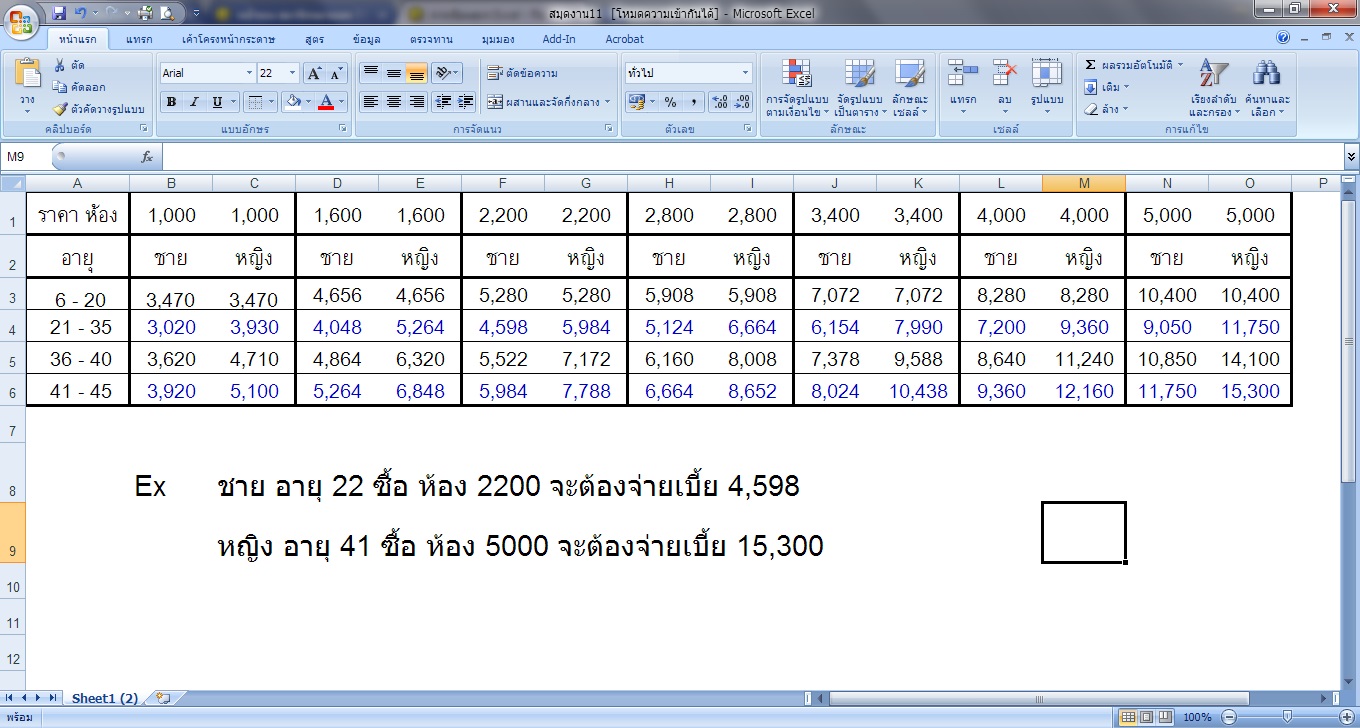
Task: Click into the formula bar input
Action: (752, 157)
